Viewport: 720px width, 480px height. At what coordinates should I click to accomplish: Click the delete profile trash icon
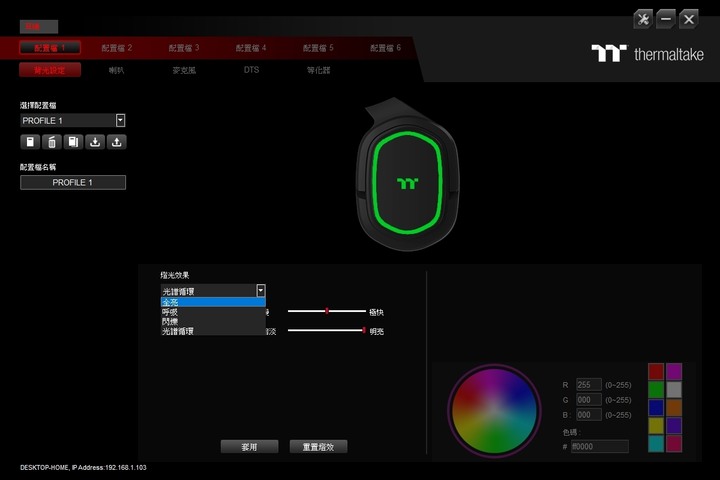[52, 142]
